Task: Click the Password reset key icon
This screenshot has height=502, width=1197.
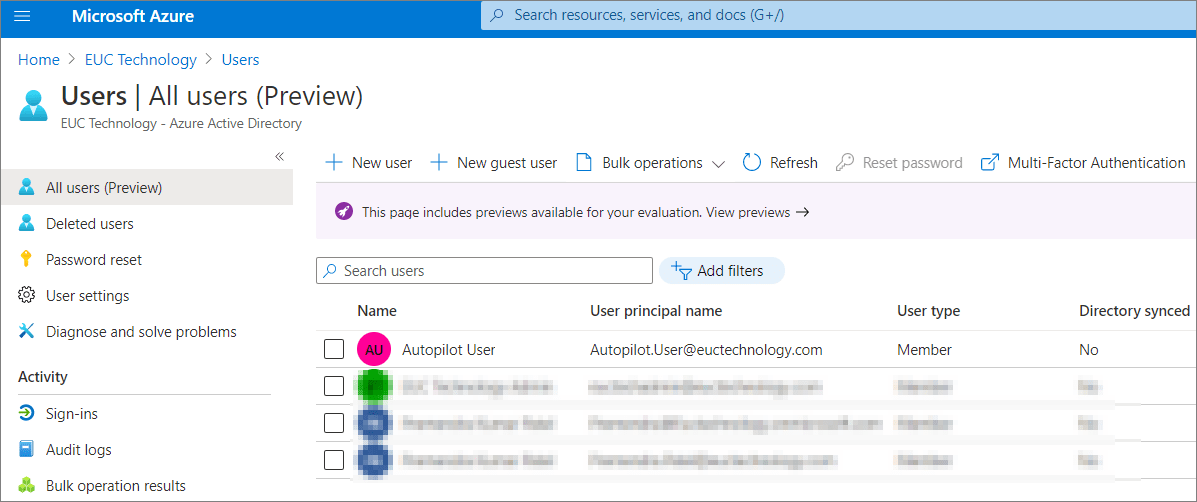Action: coord(27,259)
